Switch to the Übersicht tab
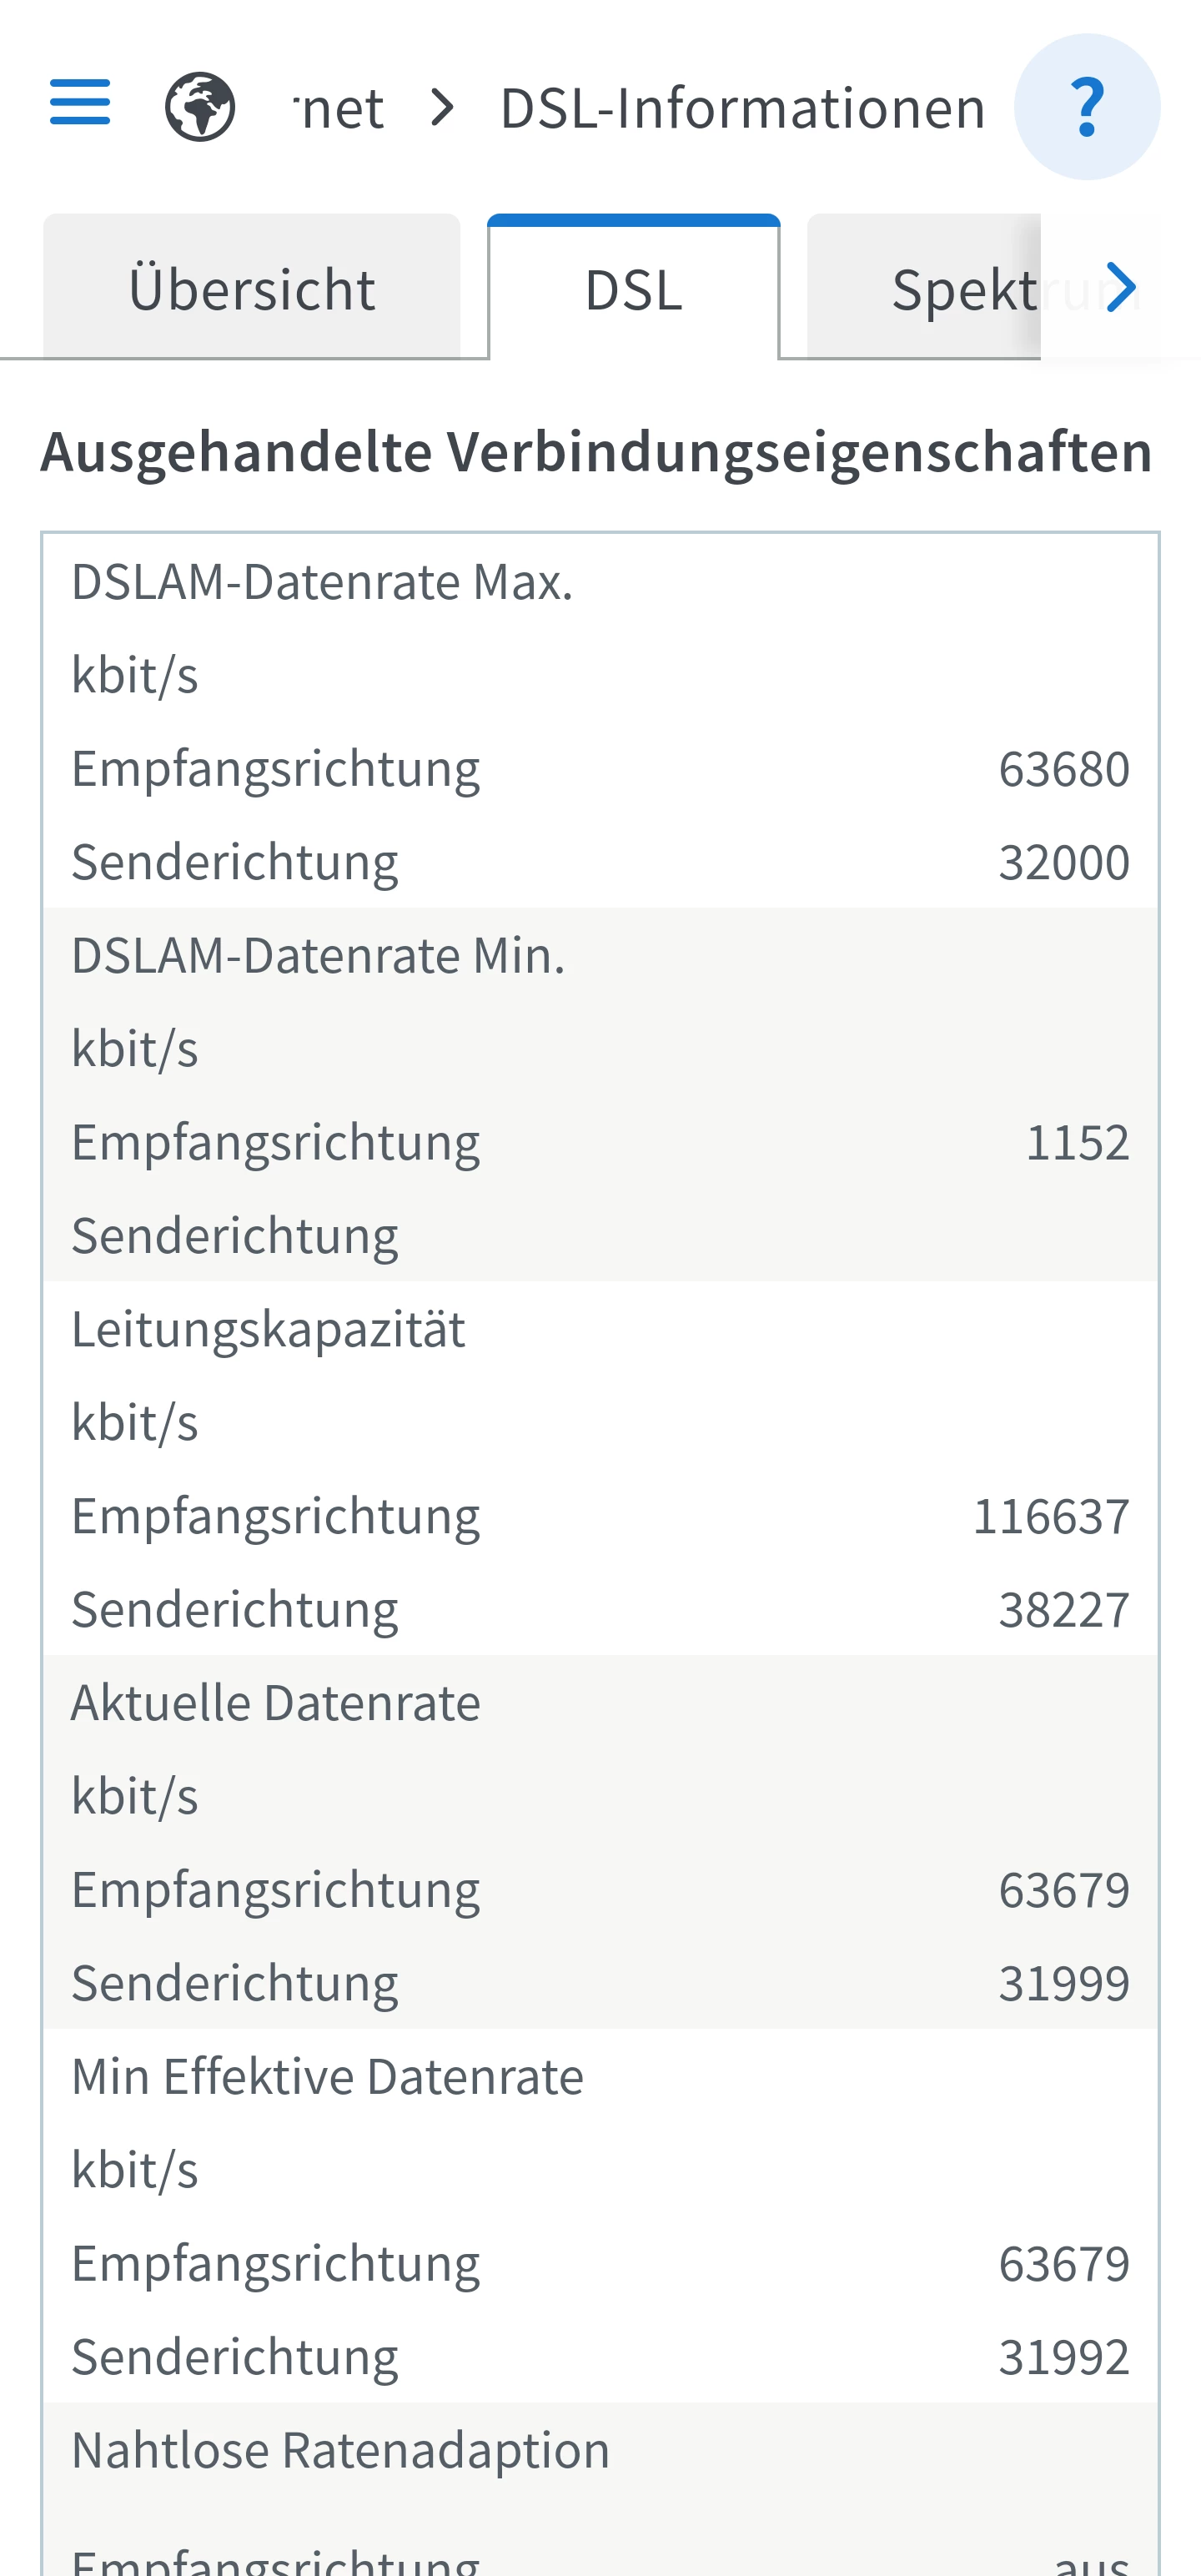Viewport: 1201px width, 2576px height. point(251,289)
